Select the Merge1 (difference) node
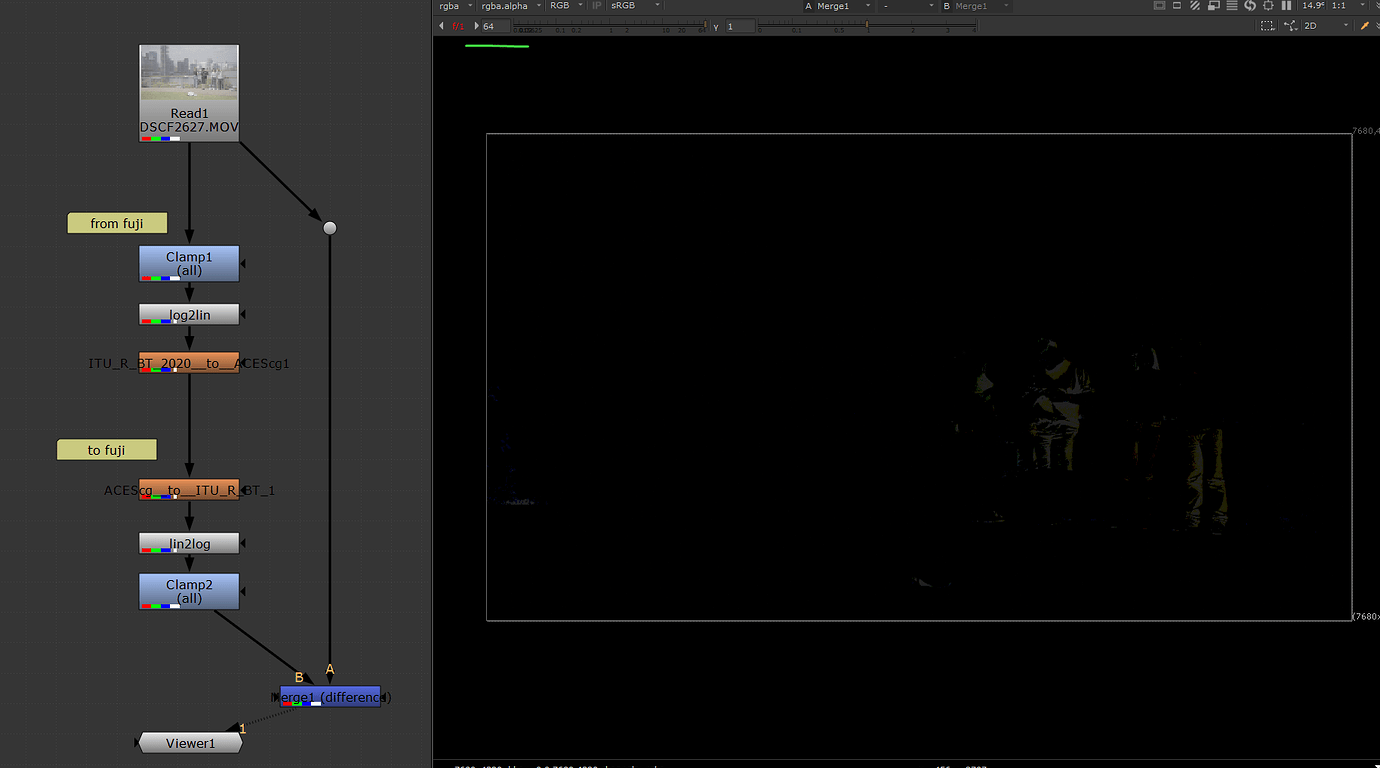Viewport: 1380px width, 768px height. coord(330,696)
